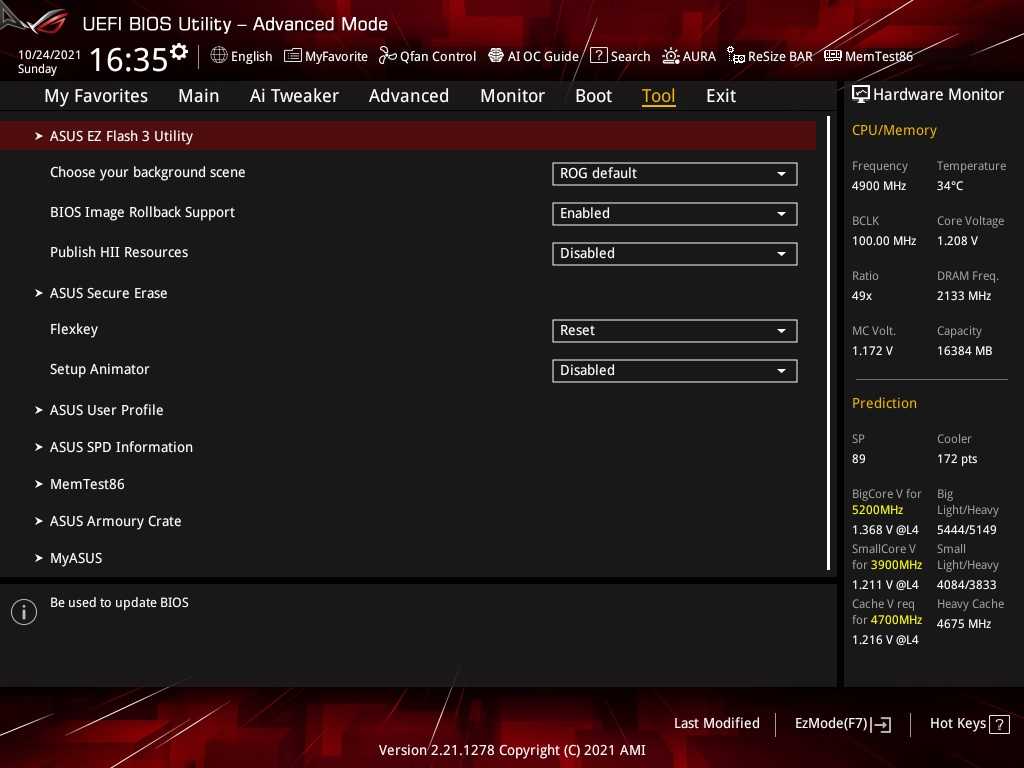1024x768 pixels.
Task: Launch Qfan Control fan icon
Action: coord(388,56)
